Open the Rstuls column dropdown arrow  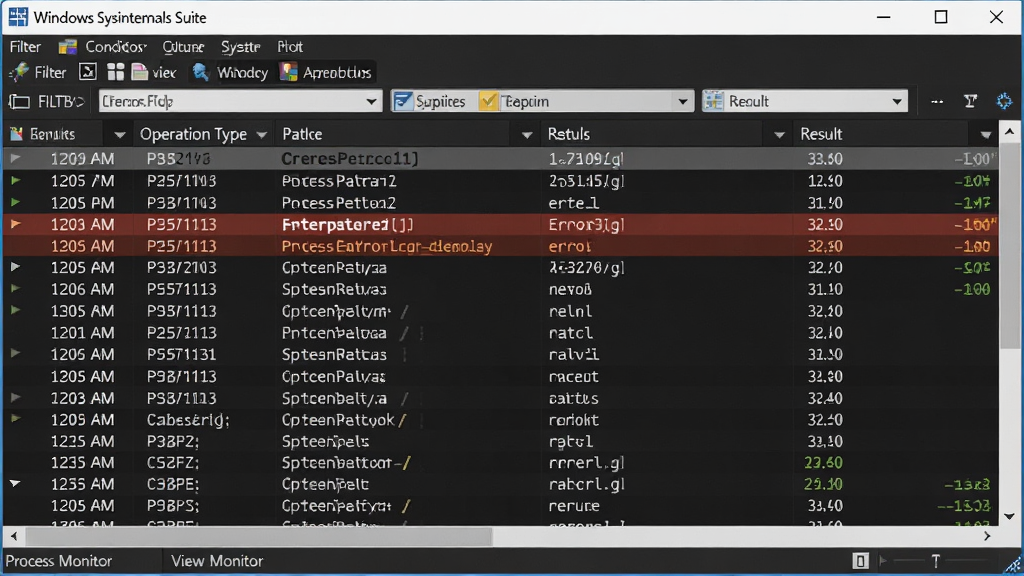pyautogui.click(x=779, y=135)
